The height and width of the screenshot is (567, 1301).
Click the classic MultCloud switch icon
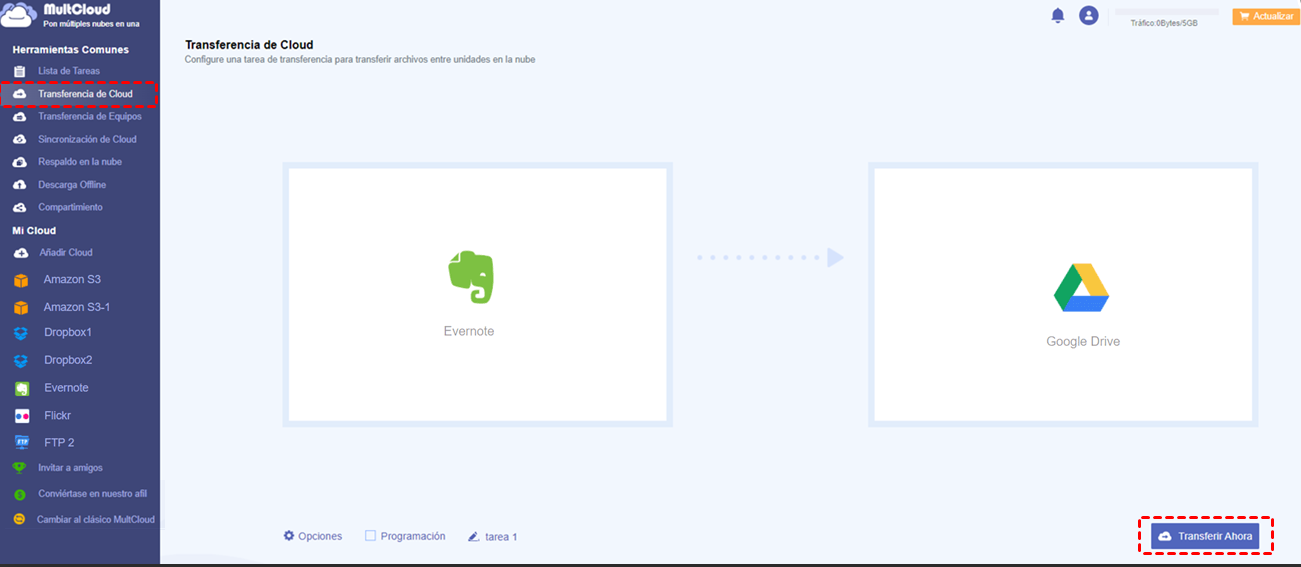pos(19,519)
